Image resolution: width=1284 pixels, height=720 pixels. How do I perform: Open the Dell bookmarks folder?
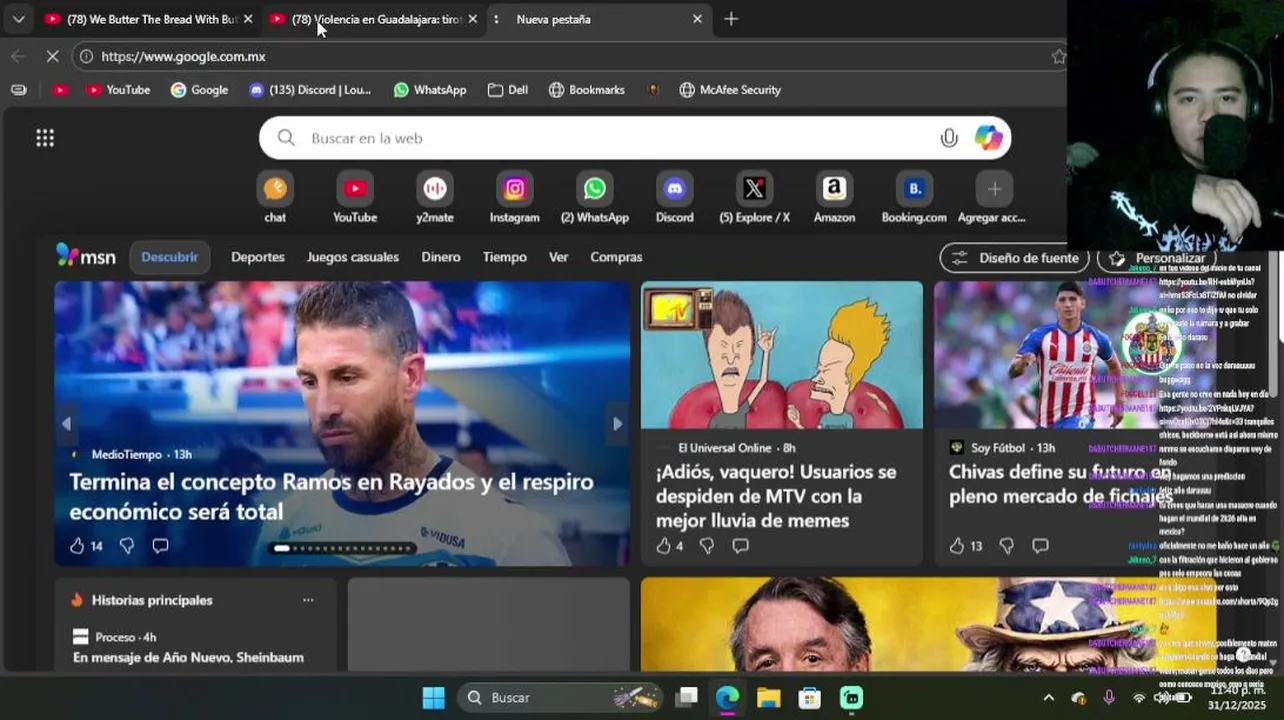tap(508, 90)
